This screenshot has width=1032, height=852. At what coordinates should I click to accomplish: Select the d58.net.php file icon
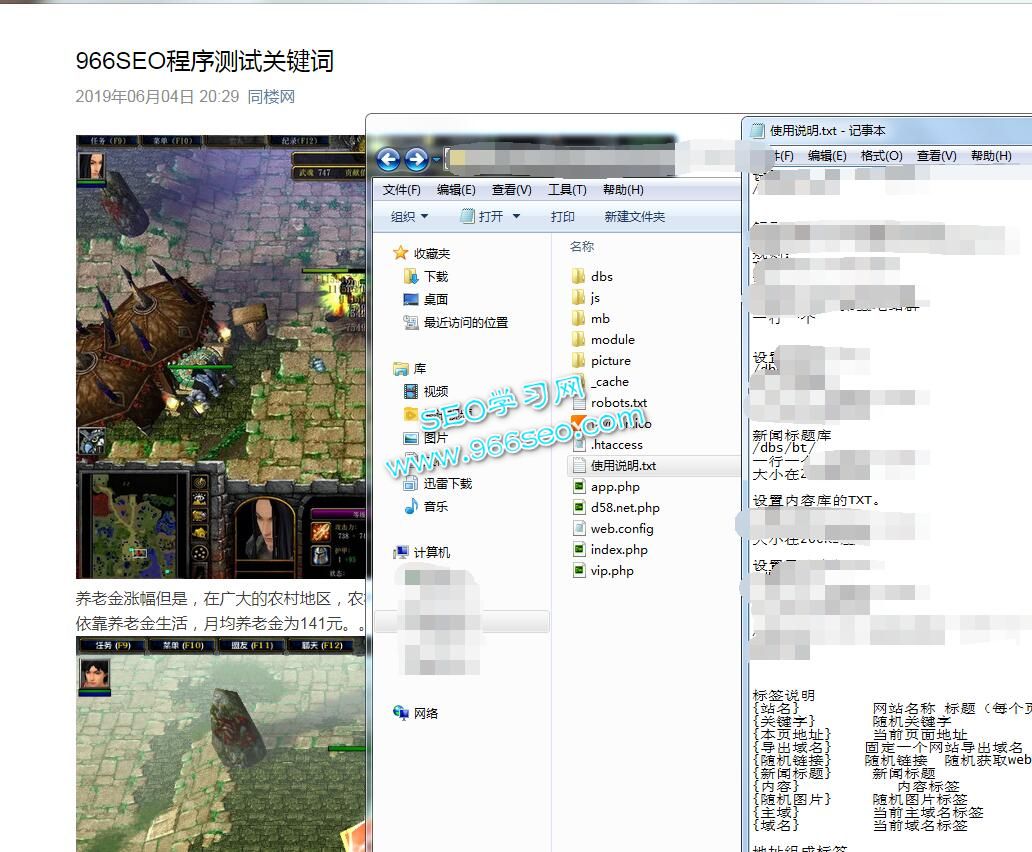(579, 508)
